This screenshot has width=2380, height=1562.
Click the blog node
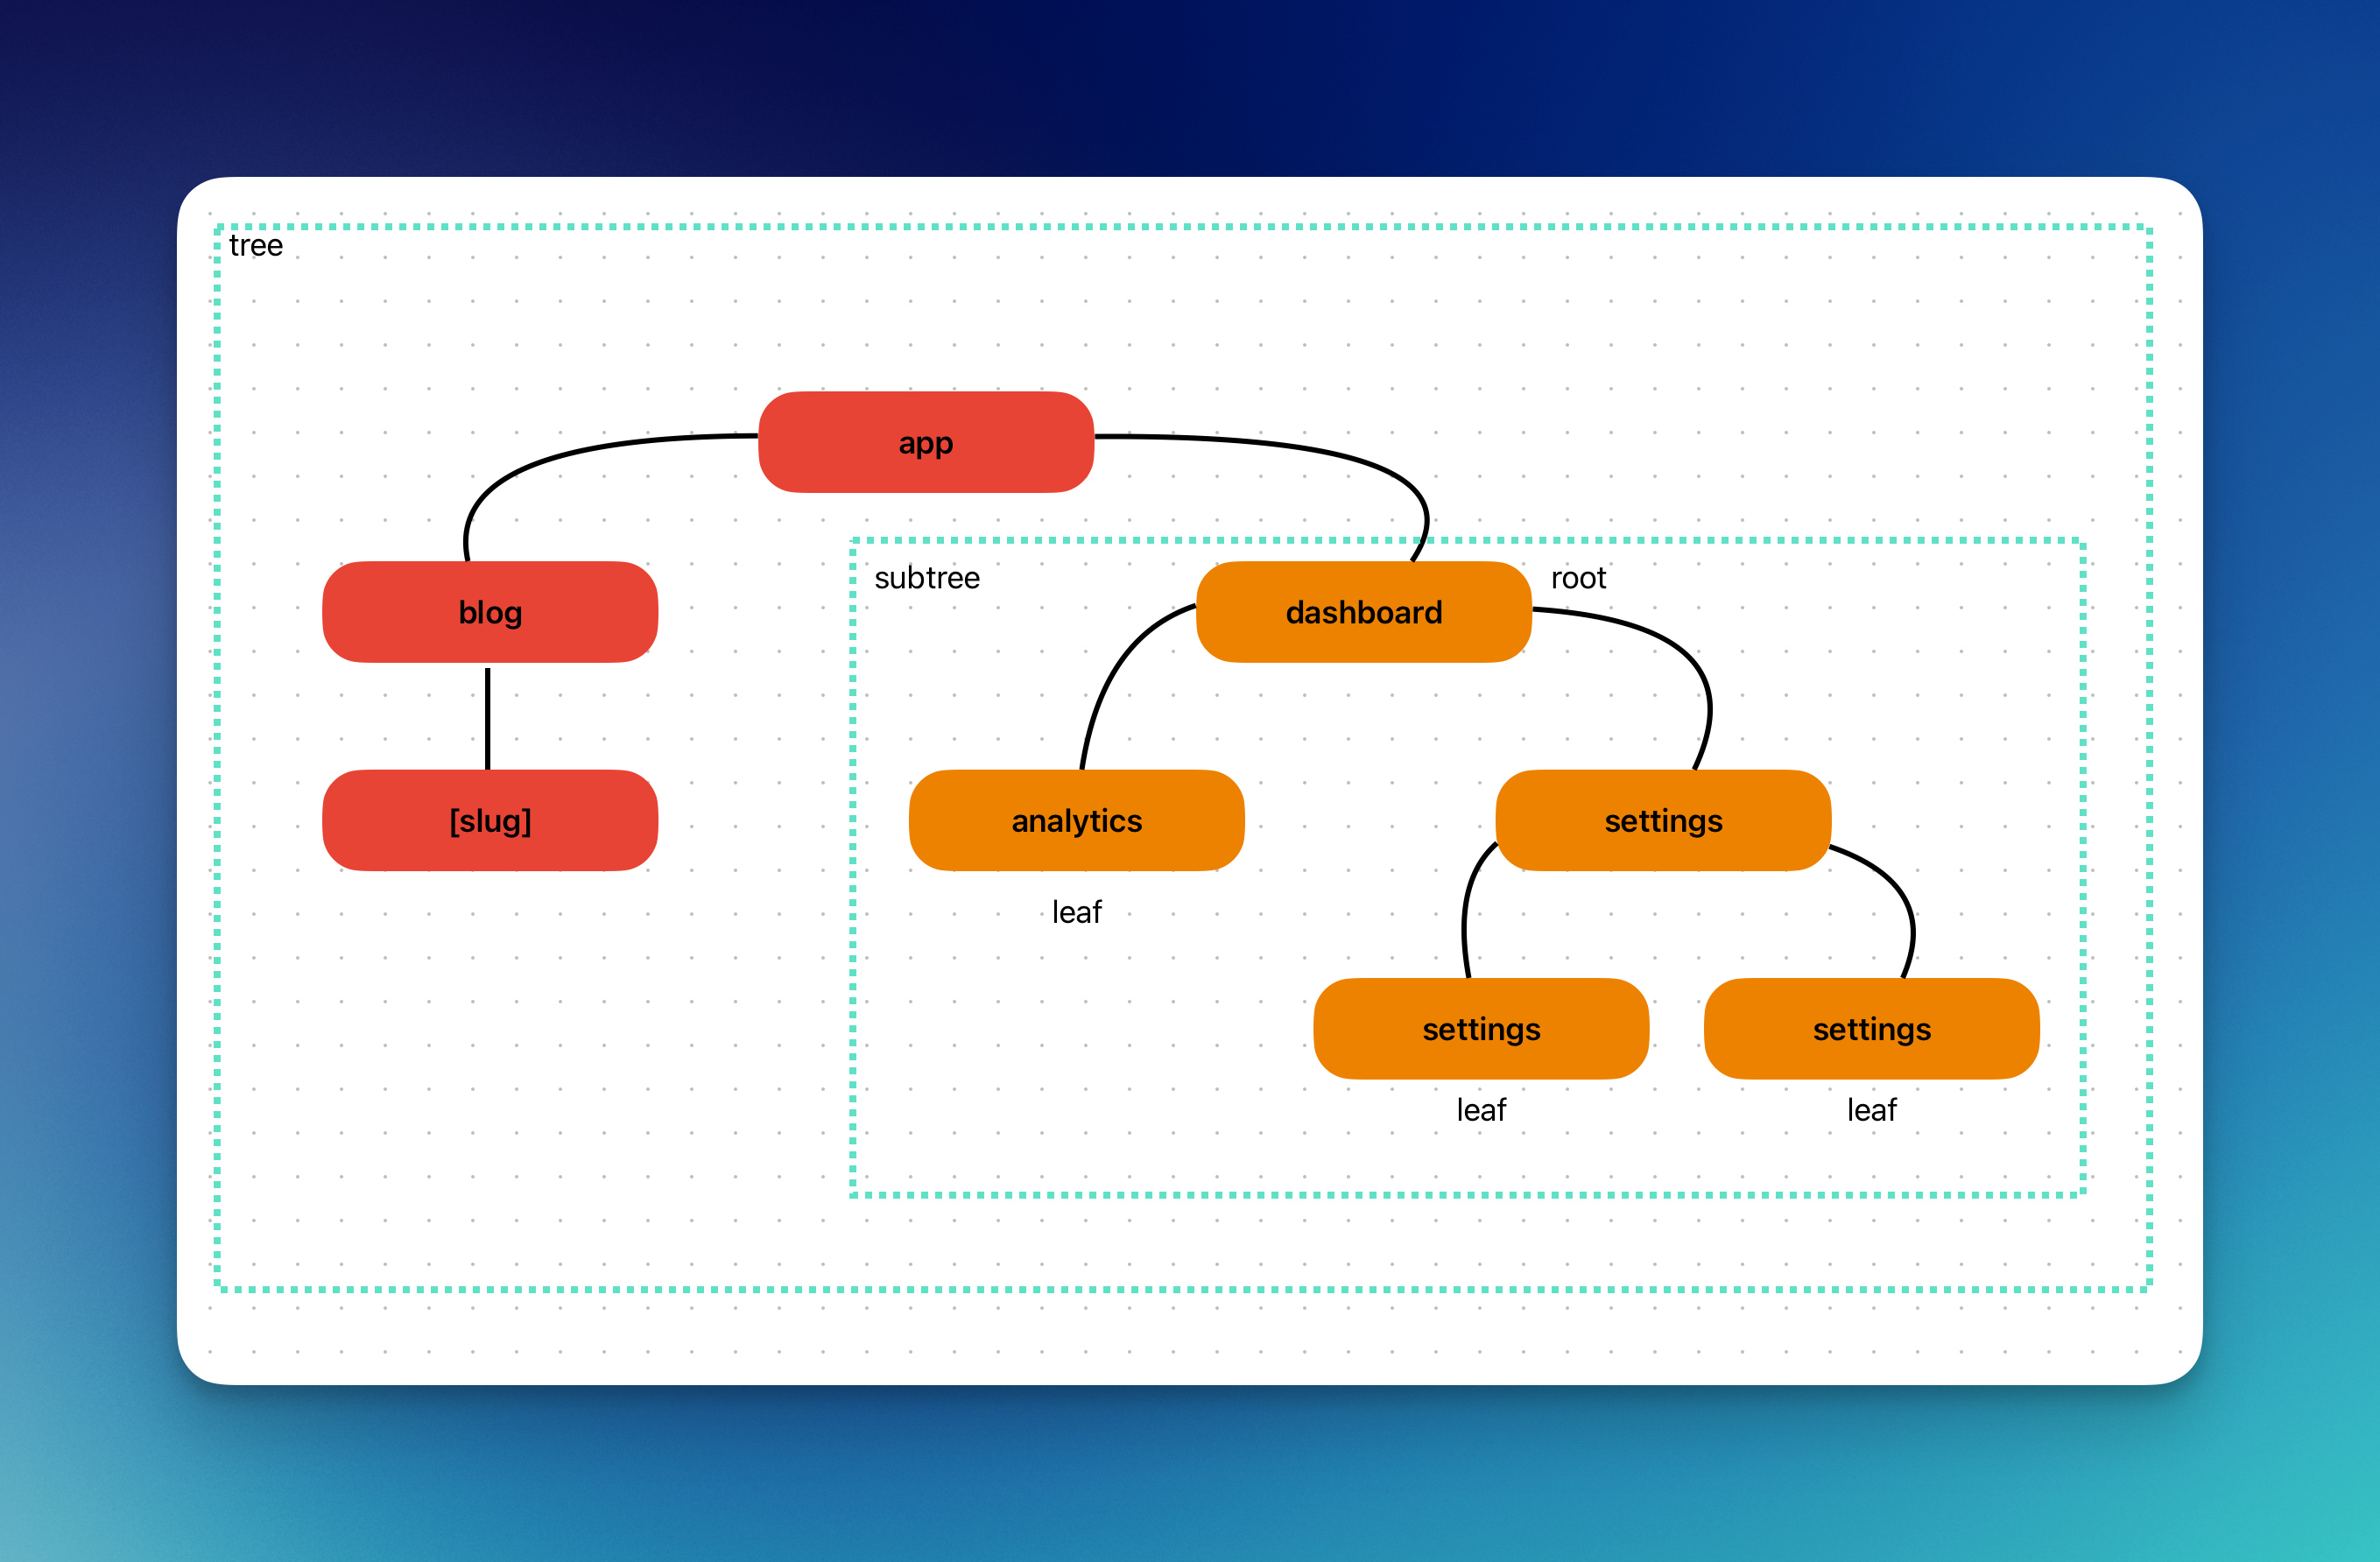489,612
